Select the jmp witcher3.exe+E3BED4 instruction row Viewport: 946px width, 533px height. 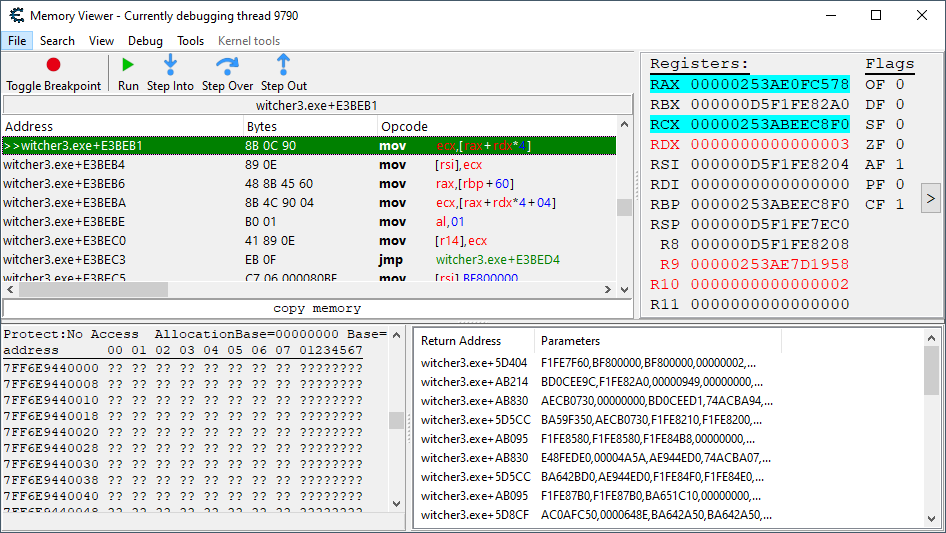pos(300,260)
